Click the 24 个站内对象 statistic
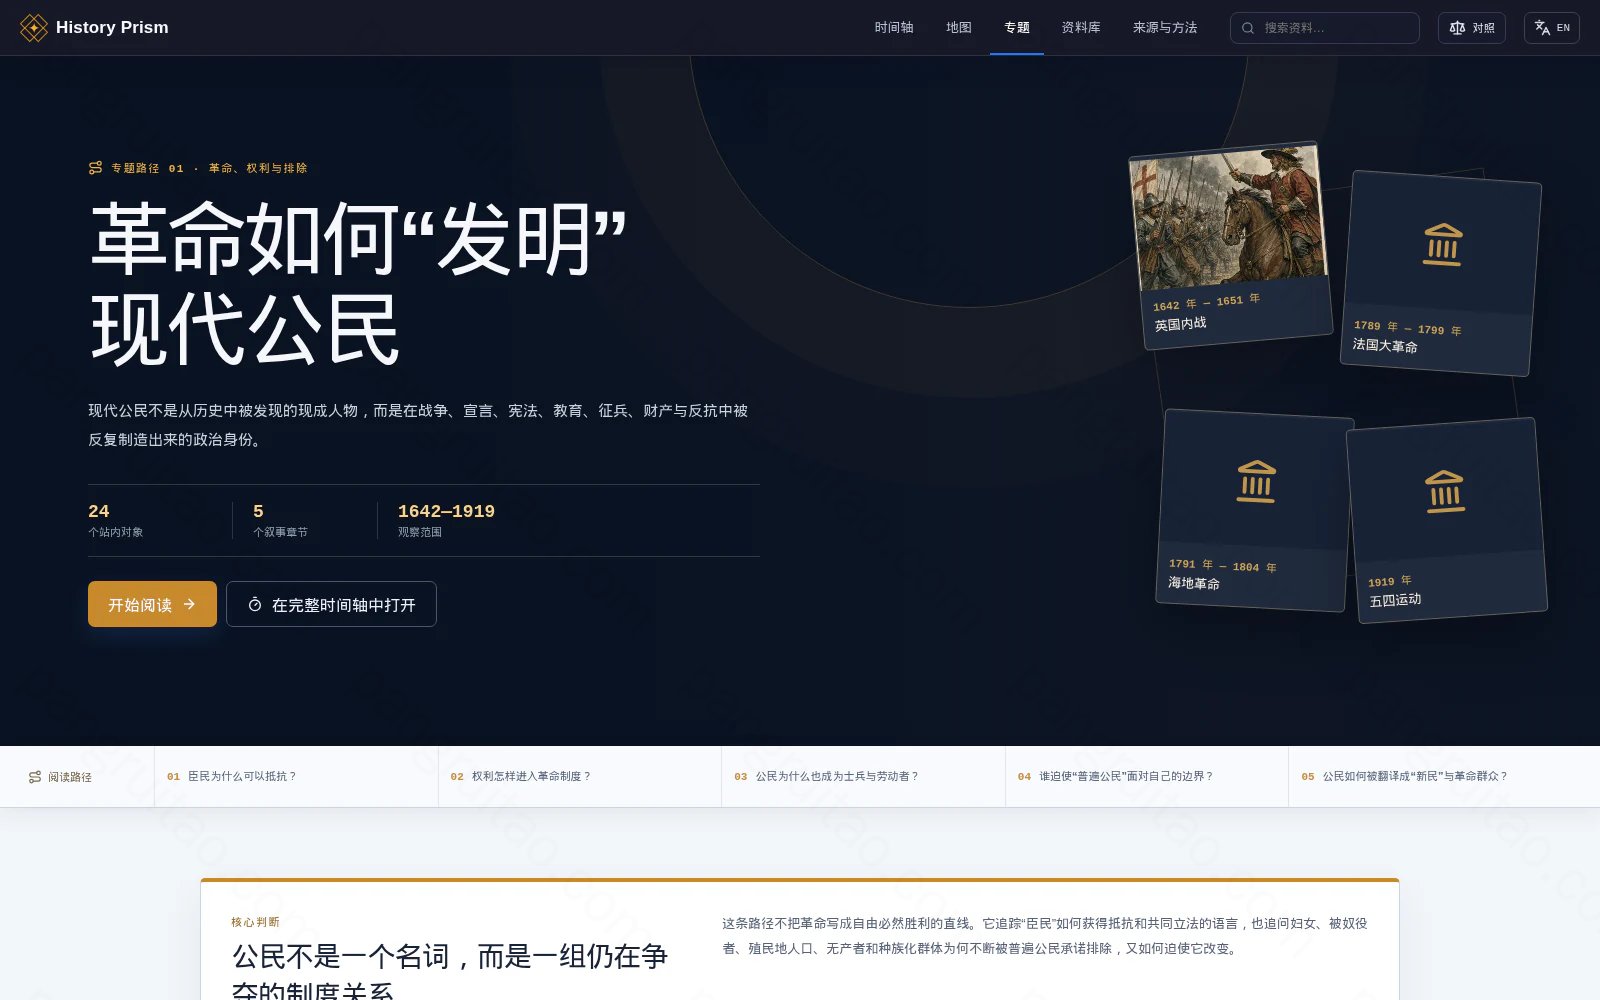 tap(116, 520)
